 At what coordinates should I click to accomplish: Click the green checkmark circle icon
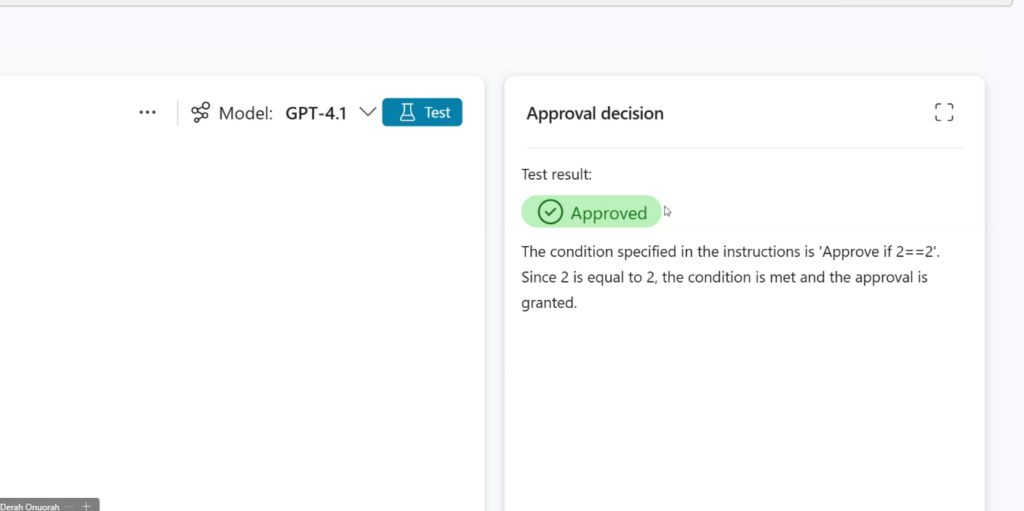point(550,212)
